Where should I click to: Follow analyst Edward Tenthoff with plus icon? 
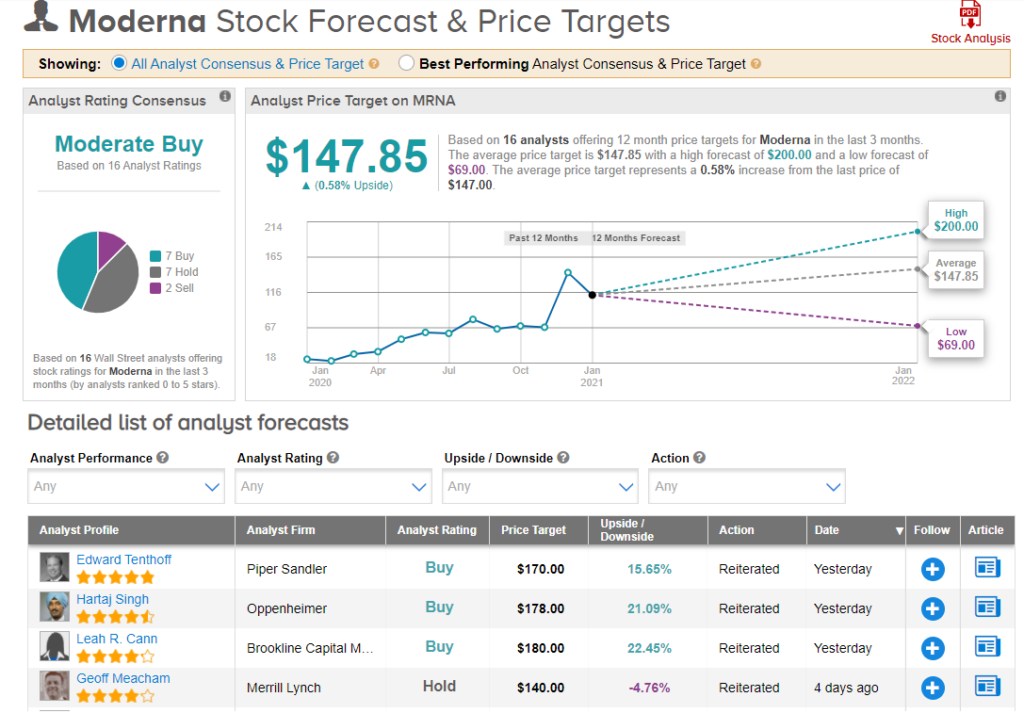[932, 569]
